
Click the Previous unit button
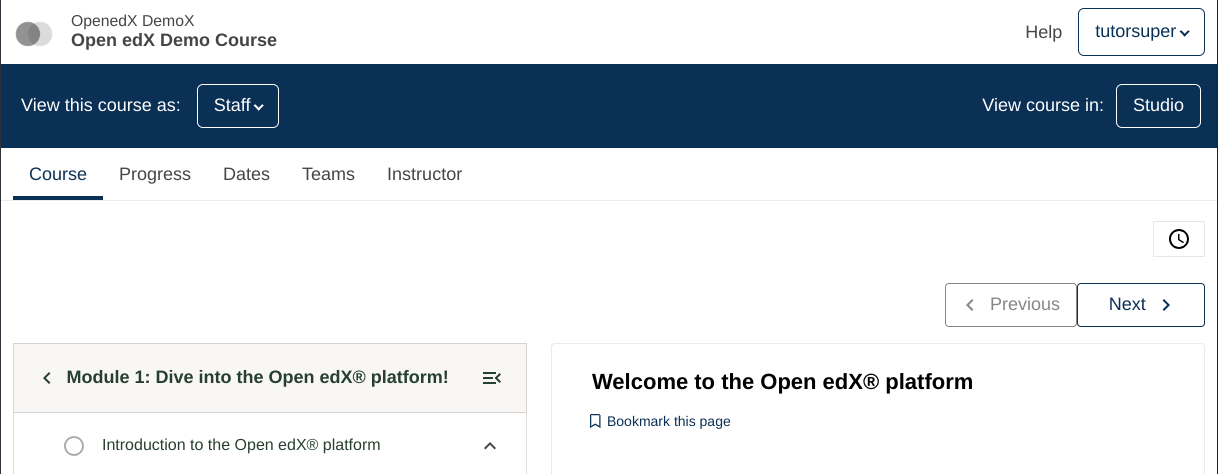(1011, 305)
